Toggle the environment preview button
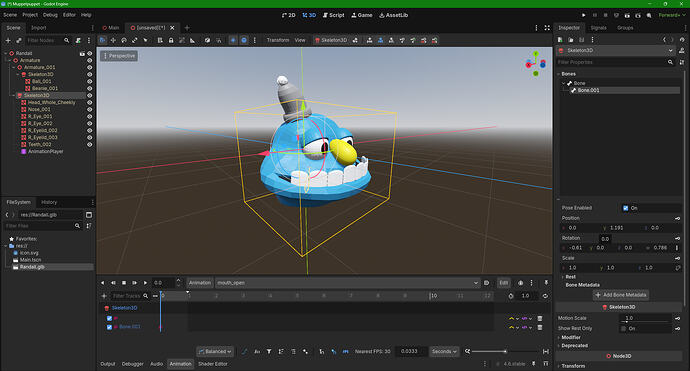 [x=244, y=40]
